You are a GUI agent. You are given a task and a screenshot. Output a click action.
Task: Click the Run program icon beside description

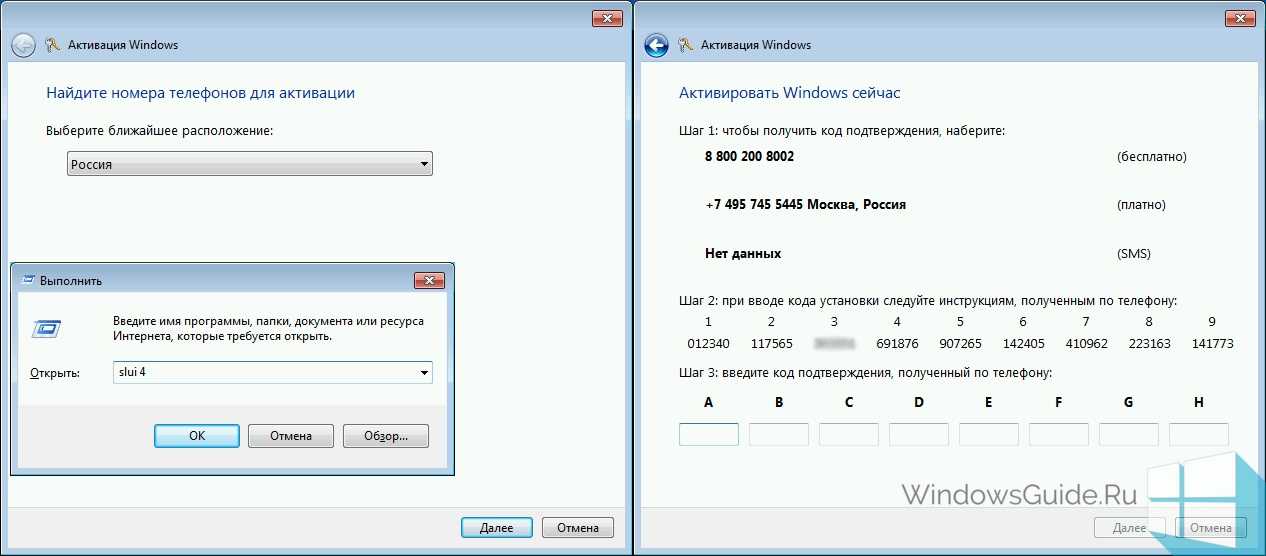[x=47, y=330]
